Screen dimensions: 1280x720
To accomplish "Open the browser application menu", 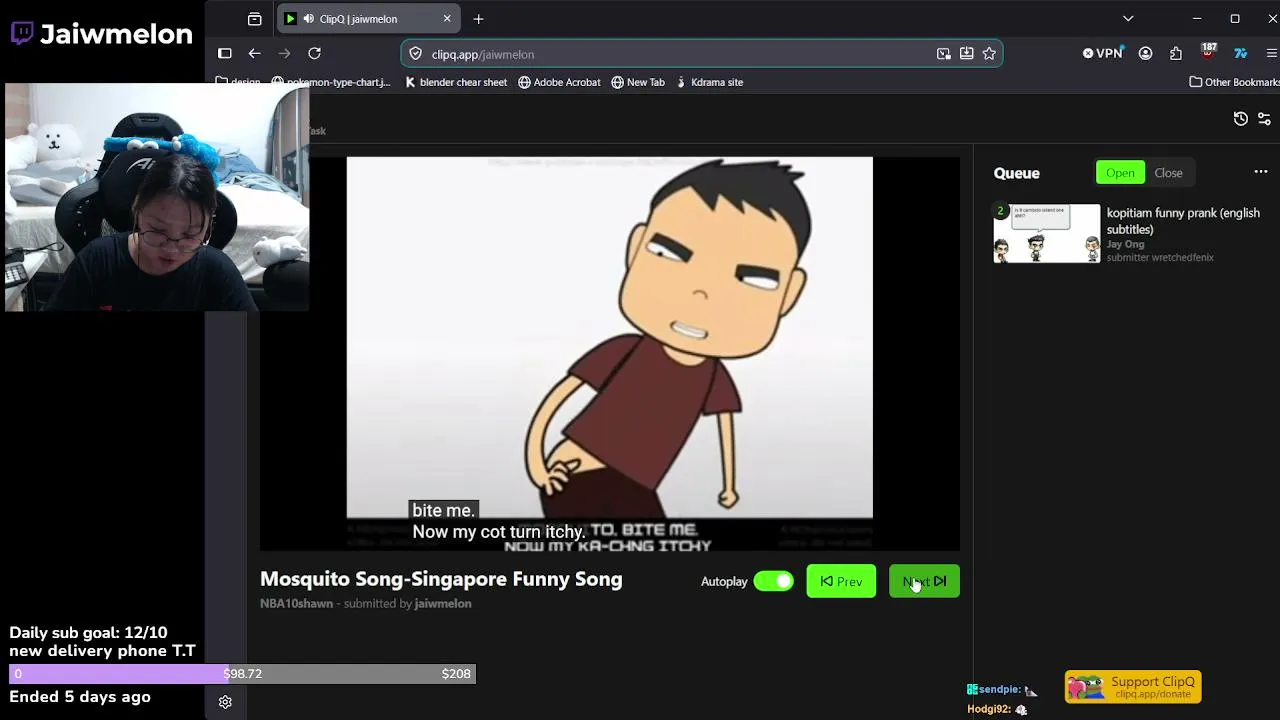I will coord(1271,54).
